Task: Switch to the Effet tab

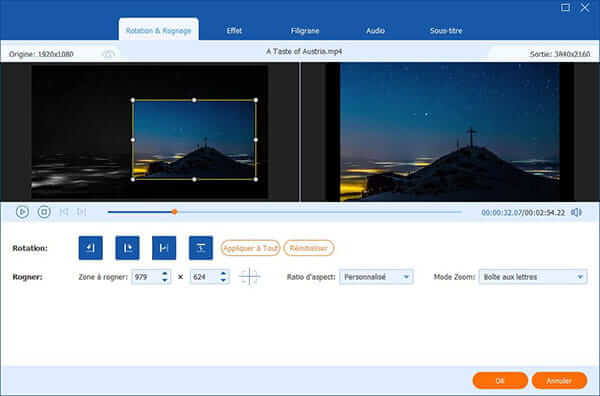Action: point(234,31)
